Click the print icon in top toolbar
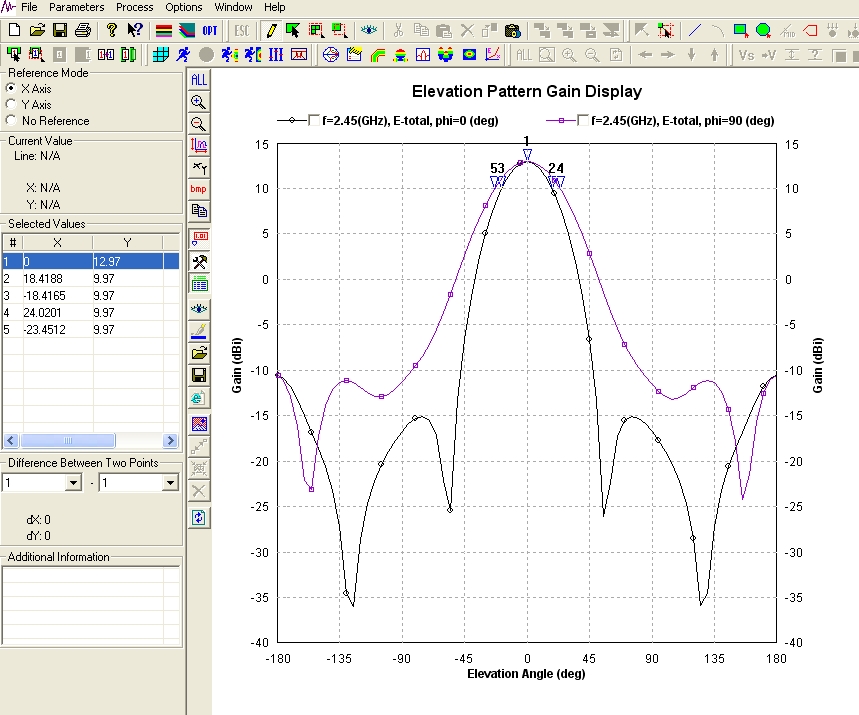The width and height of the screenshot is (859, 715). tap(83, 30)
